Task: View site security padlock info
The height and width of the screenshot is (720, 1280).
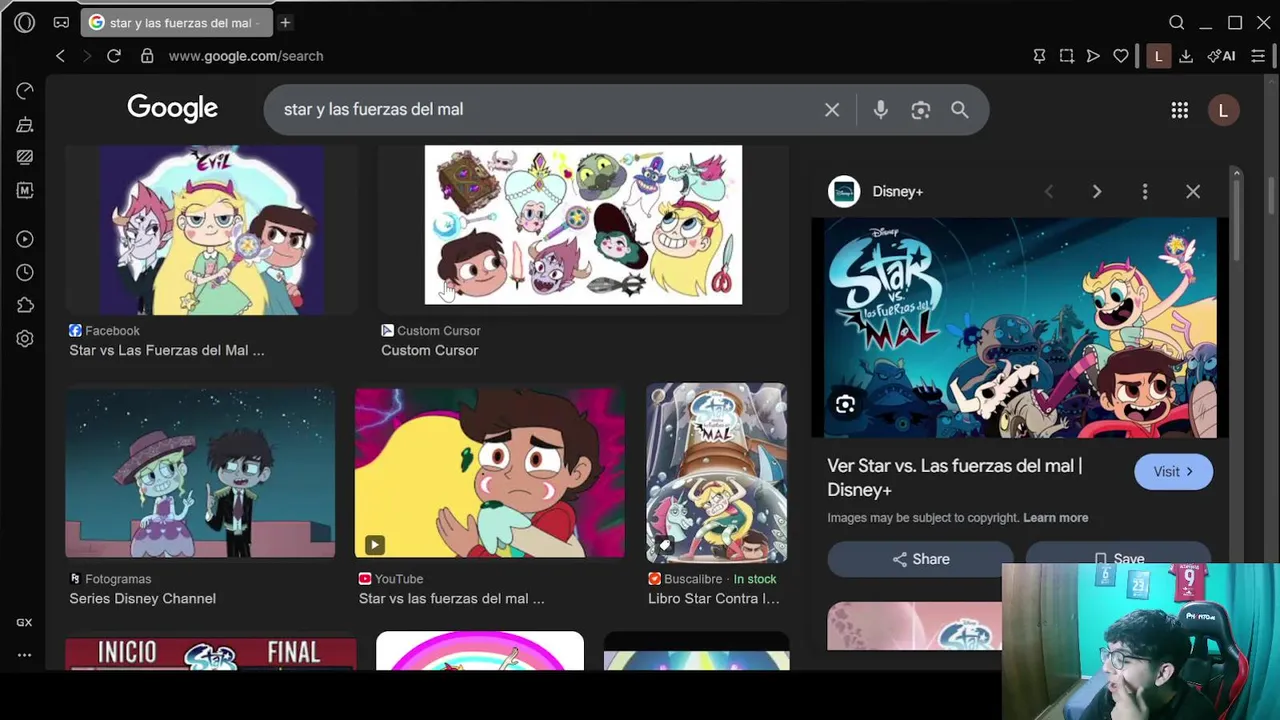Action: 147,56
